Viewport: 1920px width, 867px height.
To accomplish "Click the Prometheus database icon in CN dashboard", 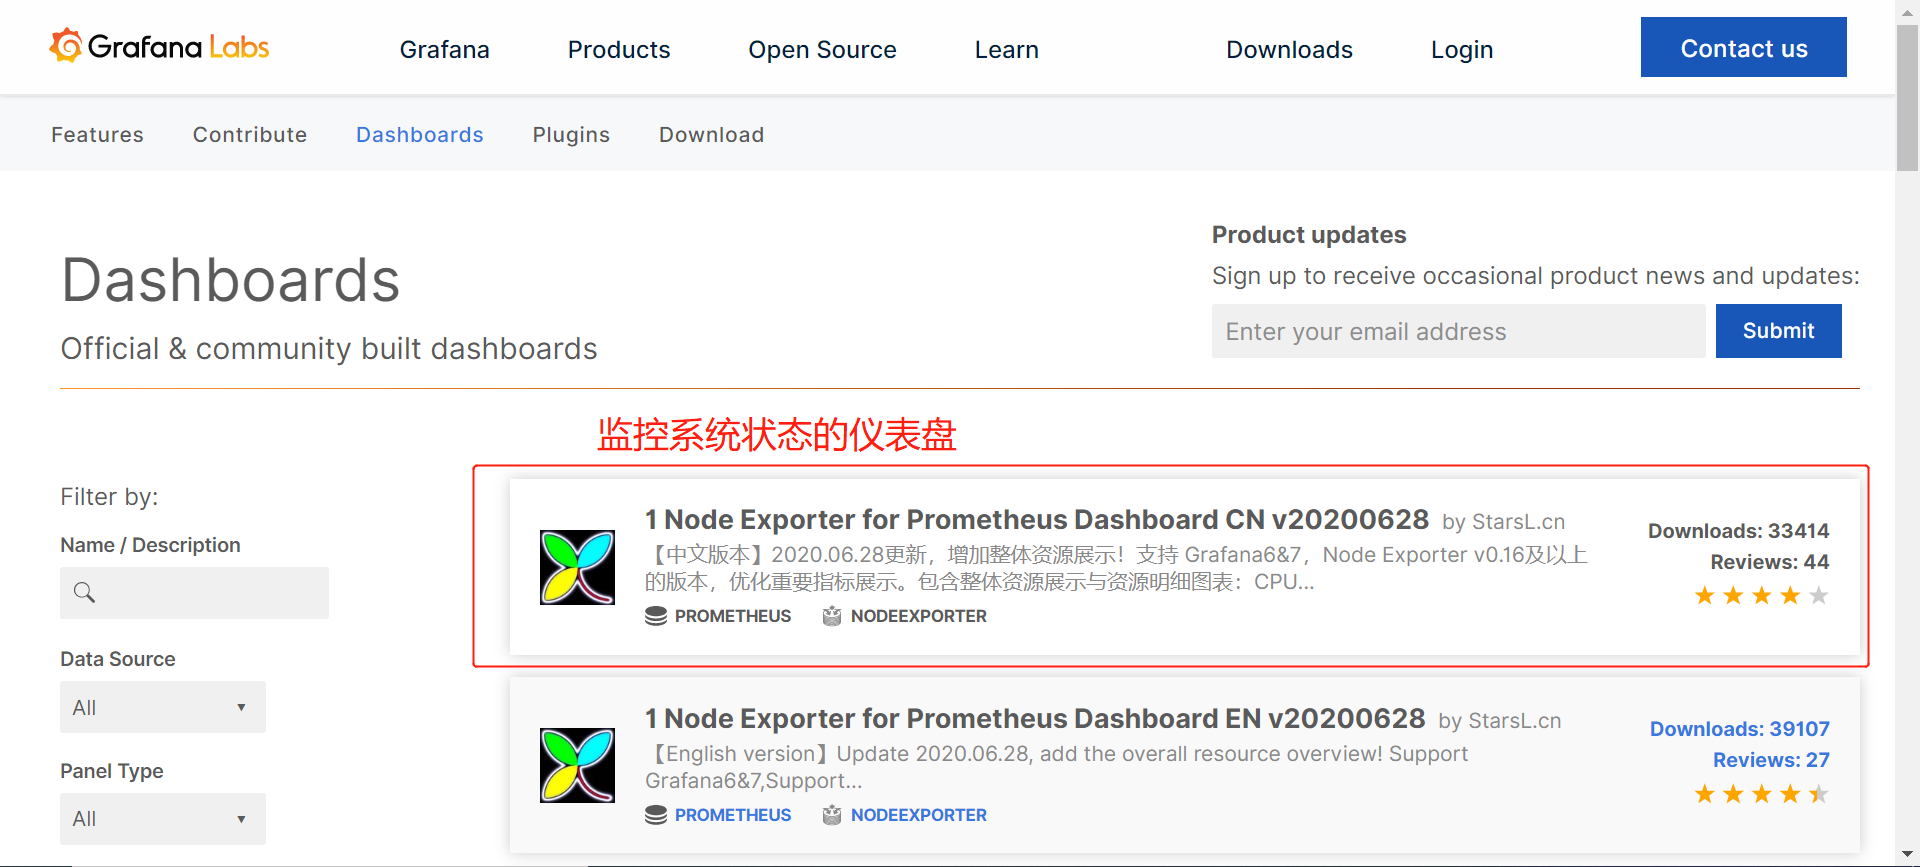I will (656, 616).
